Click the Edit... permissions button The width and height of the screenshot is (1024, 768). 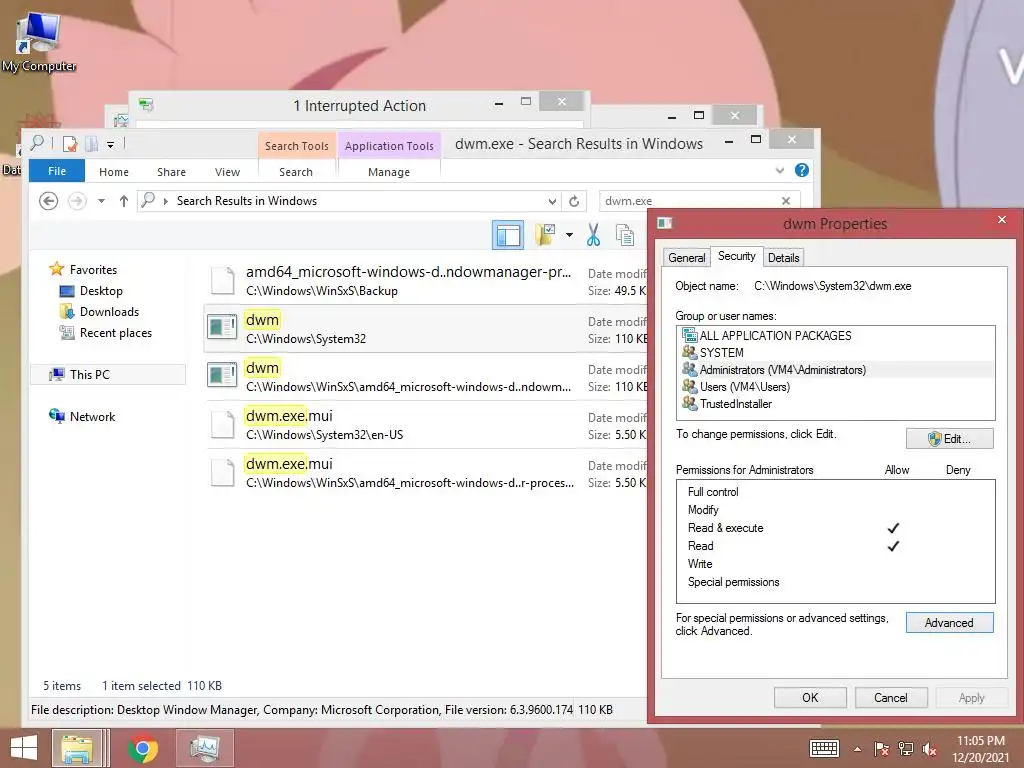pyautogui.click(x=950, y=439)
